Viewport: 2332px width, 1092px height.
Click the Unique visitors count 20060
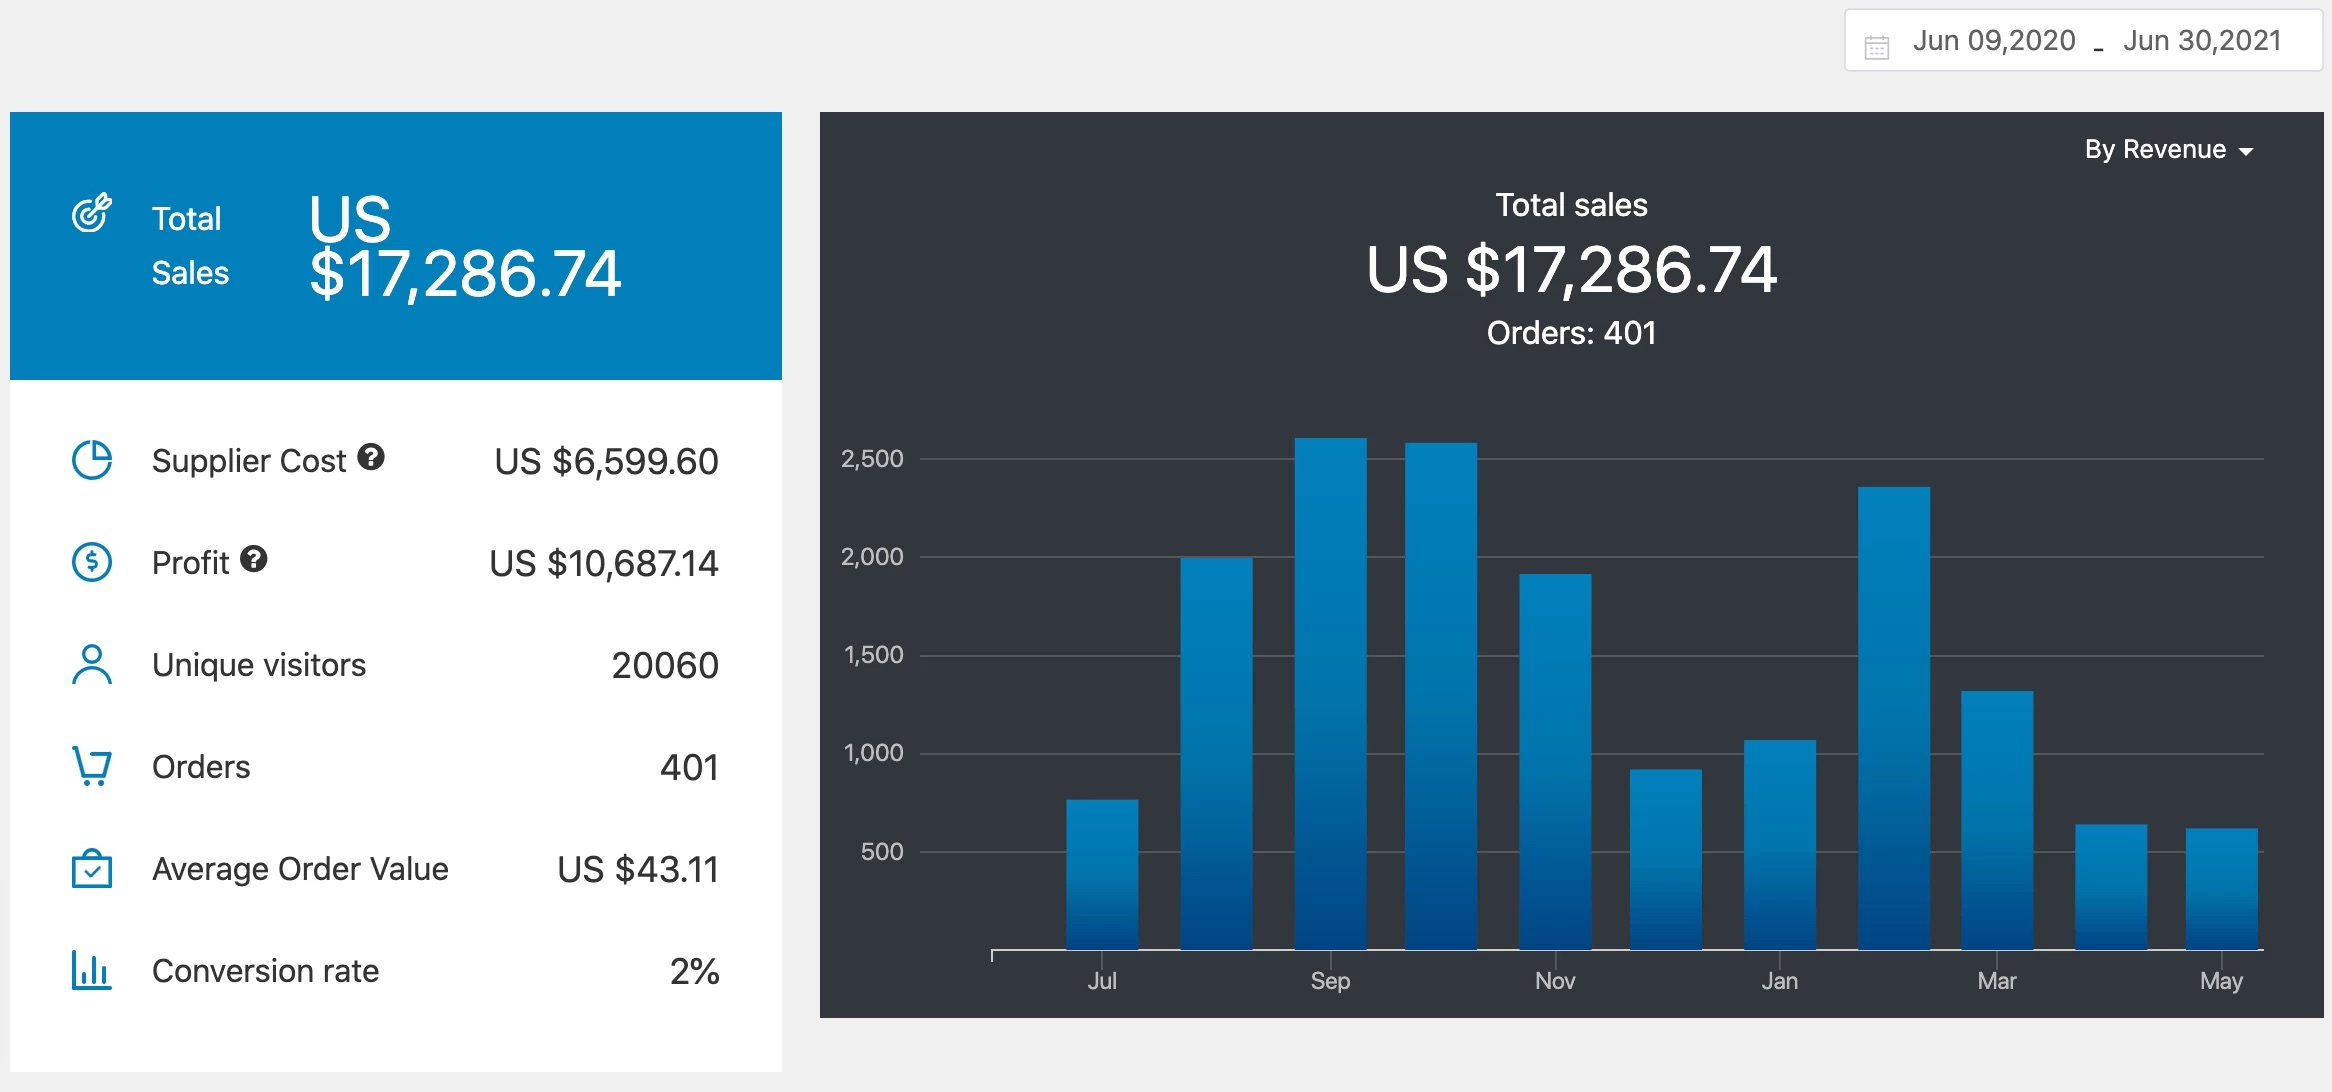[x=665, y=665]
